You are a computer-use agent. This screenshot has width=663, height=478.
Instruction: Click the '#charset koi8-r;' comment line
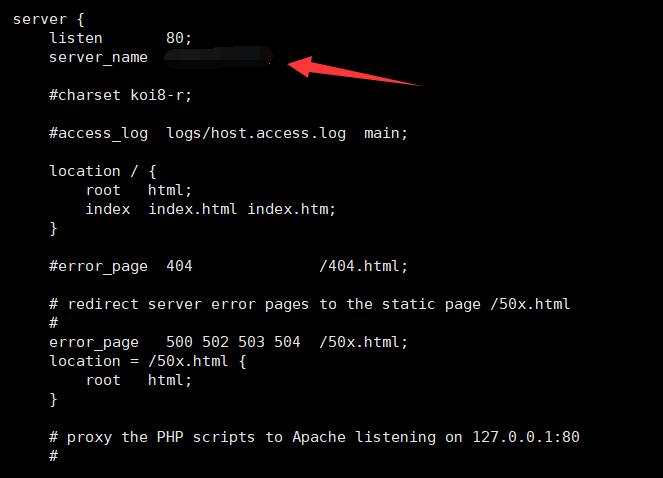pos(120,95)
